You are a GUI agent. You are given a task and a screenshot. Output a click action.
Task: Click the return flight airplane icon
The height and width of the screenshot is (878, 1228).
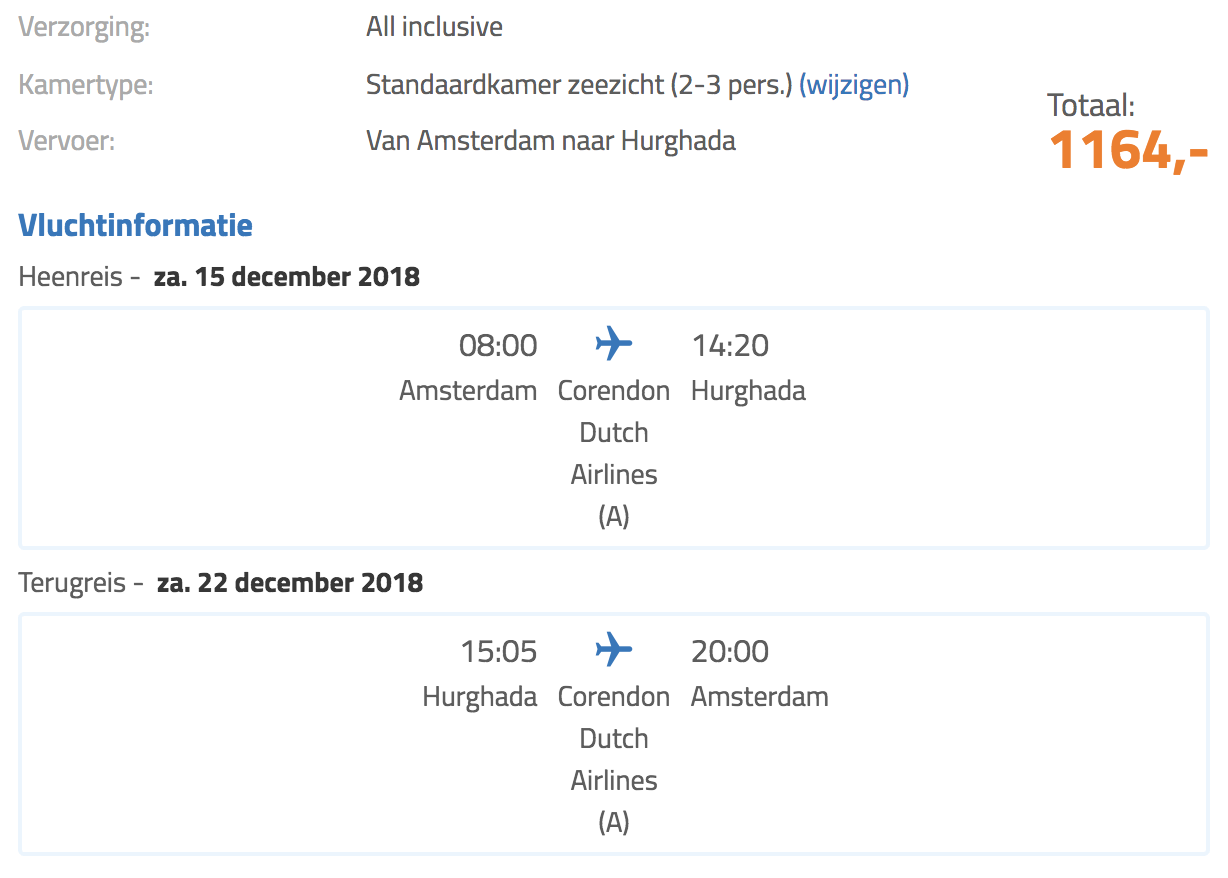[x=613, y=651]
